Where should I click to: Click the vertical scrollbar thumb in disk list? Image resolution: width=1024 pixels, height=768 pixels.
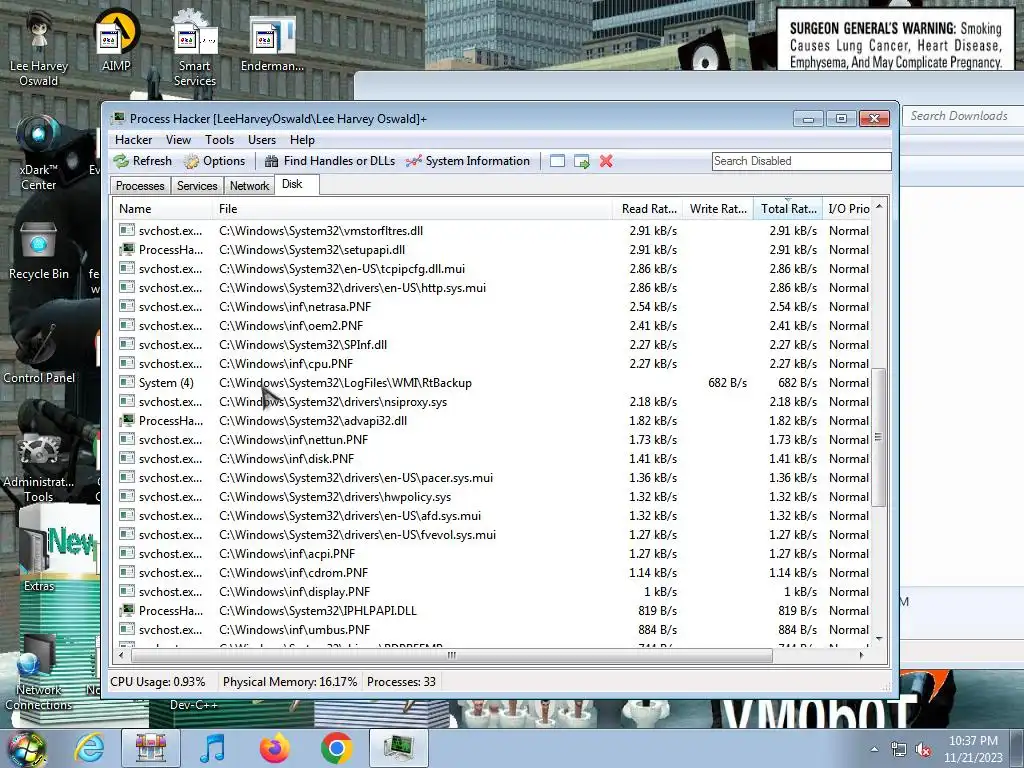click(x=879, y=436)
